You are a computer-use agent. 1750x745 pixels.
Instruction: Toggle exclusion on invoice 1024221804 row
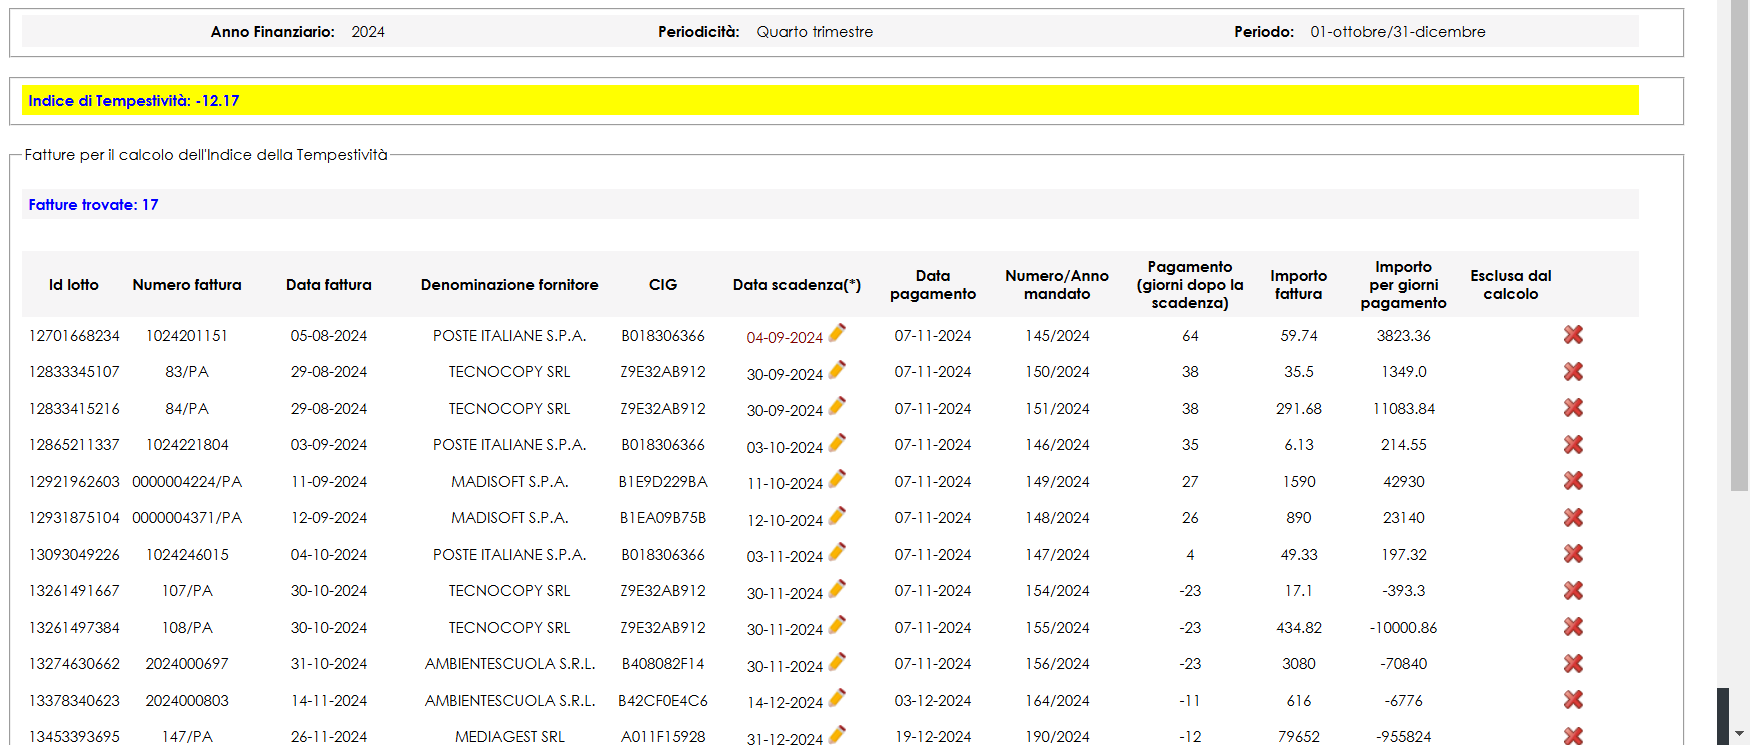tap(1573, 445)
